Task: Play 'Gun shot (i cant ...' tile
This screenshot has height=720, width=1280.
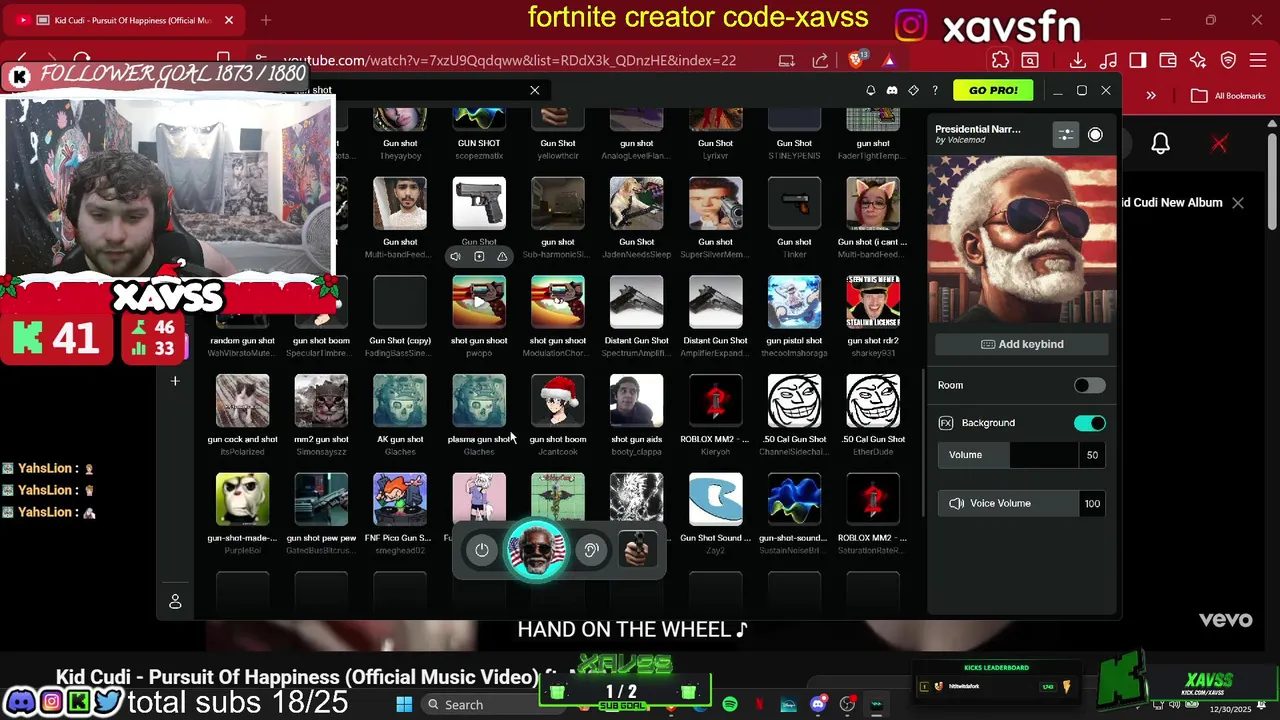Action: [x=873, y=203]
